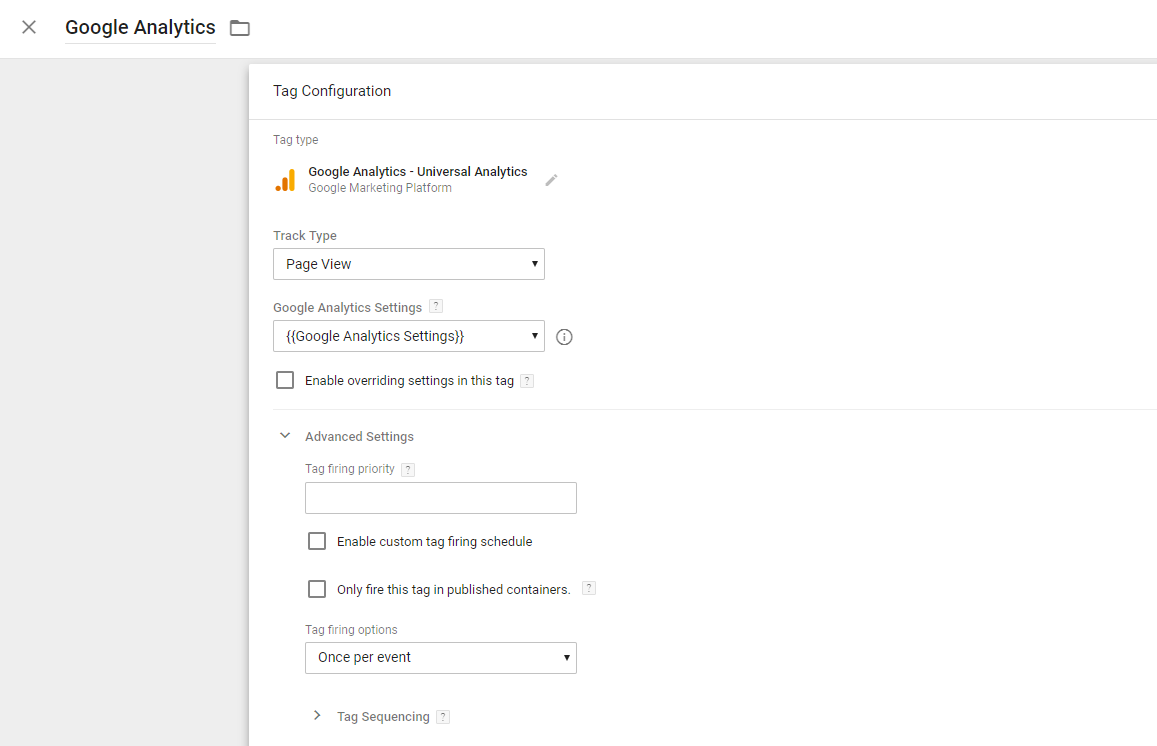Screen dimensions: 1157x746
Task: Open the Tag firing options dropdown
Action: coord(441,657)
